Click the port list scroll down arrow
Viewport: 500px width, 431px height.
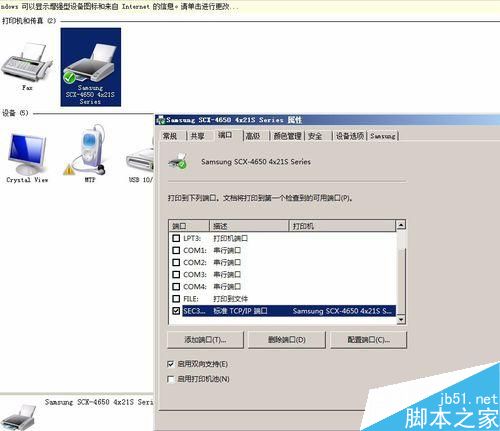click(401, 319)
